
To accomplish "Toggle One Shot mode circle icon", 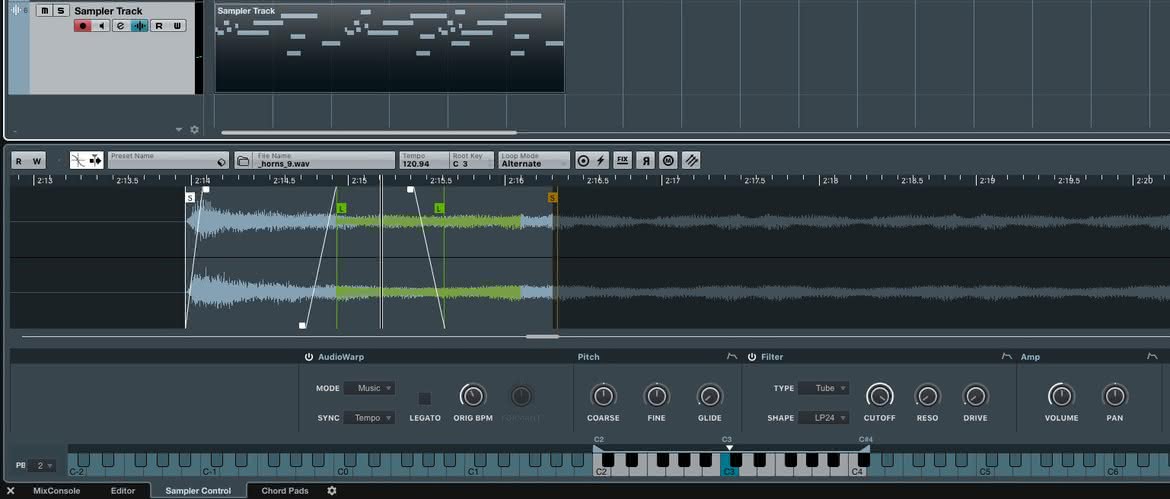I will pyautogui.click(x=583, y=160).
